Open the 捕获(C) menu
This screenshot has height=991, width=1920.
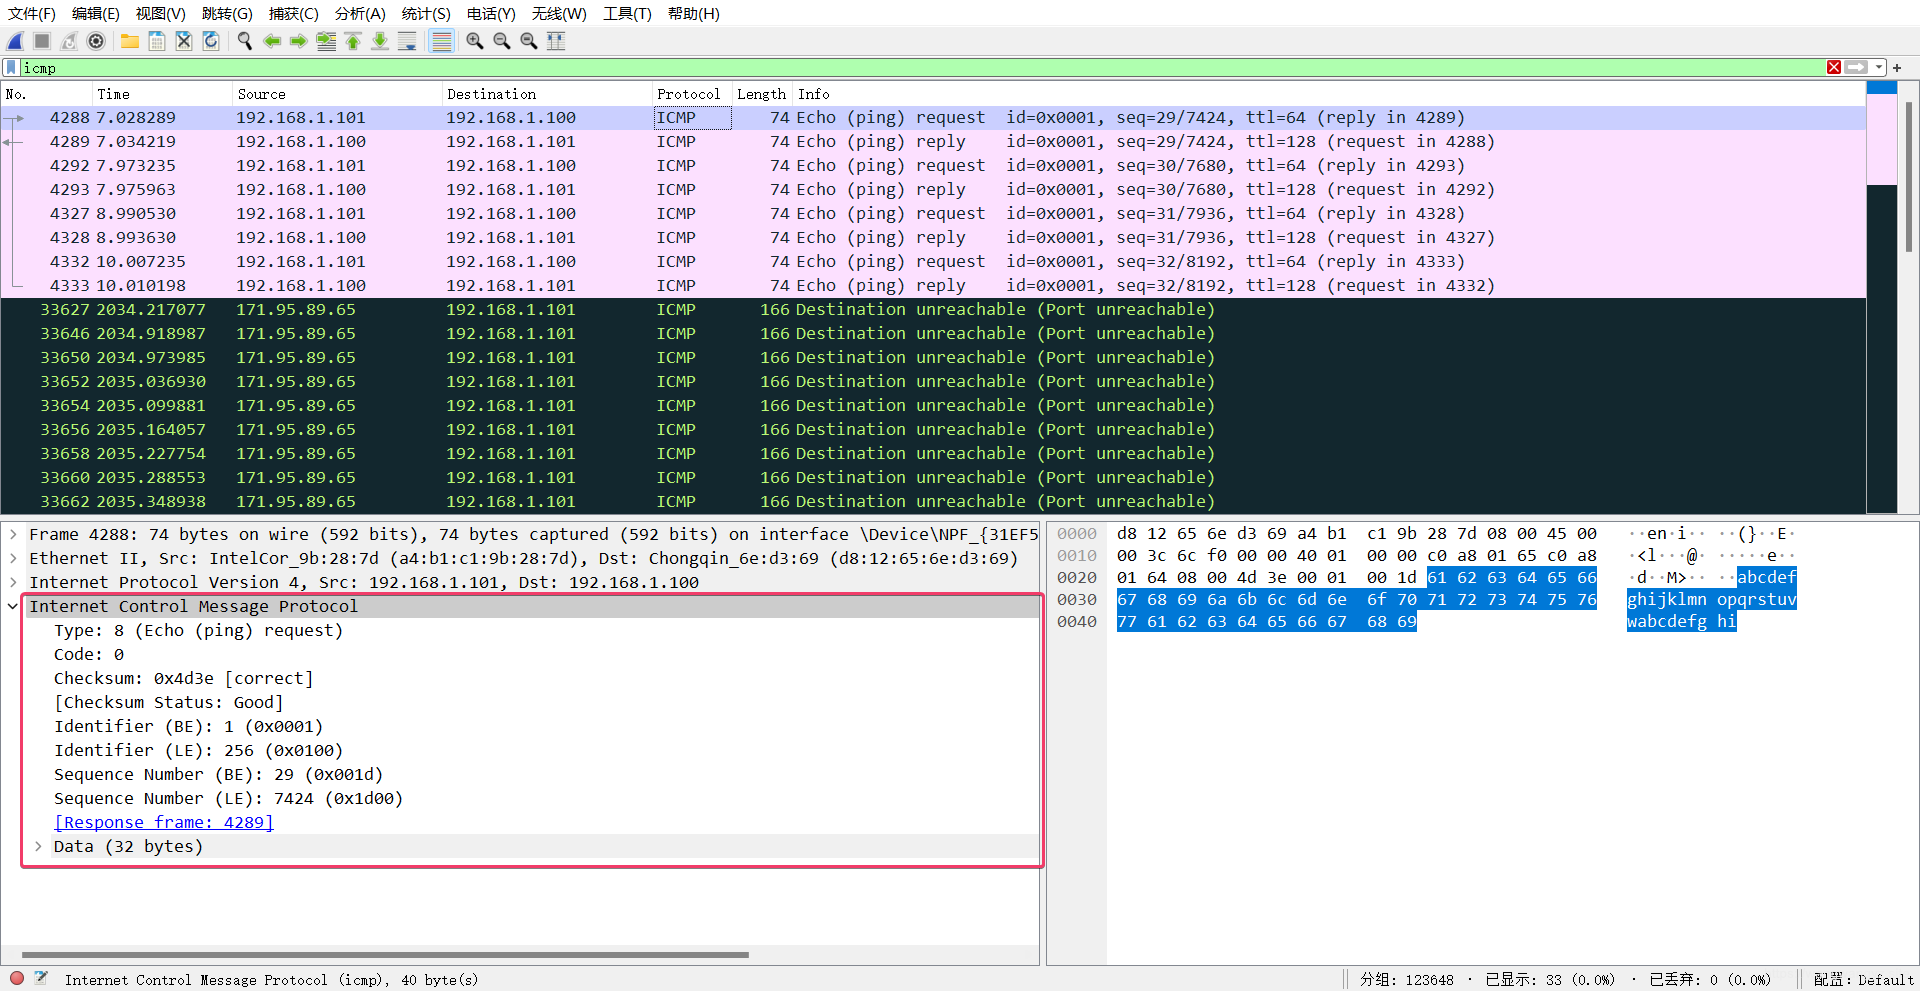point(294,13)
